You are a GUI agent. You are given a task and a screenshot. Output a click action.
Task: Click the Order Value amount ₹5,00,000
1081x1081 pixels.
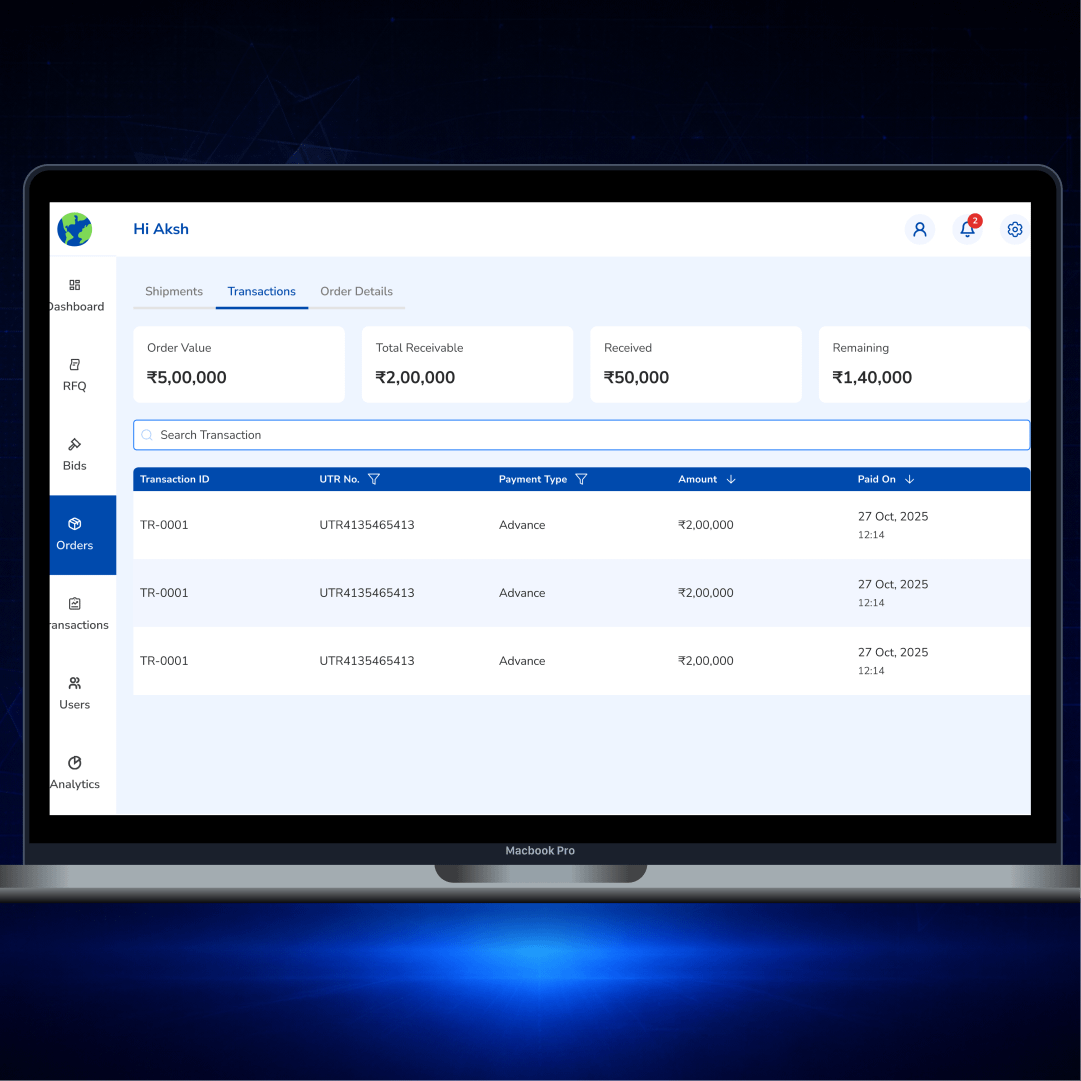click(x=186, y=378)
